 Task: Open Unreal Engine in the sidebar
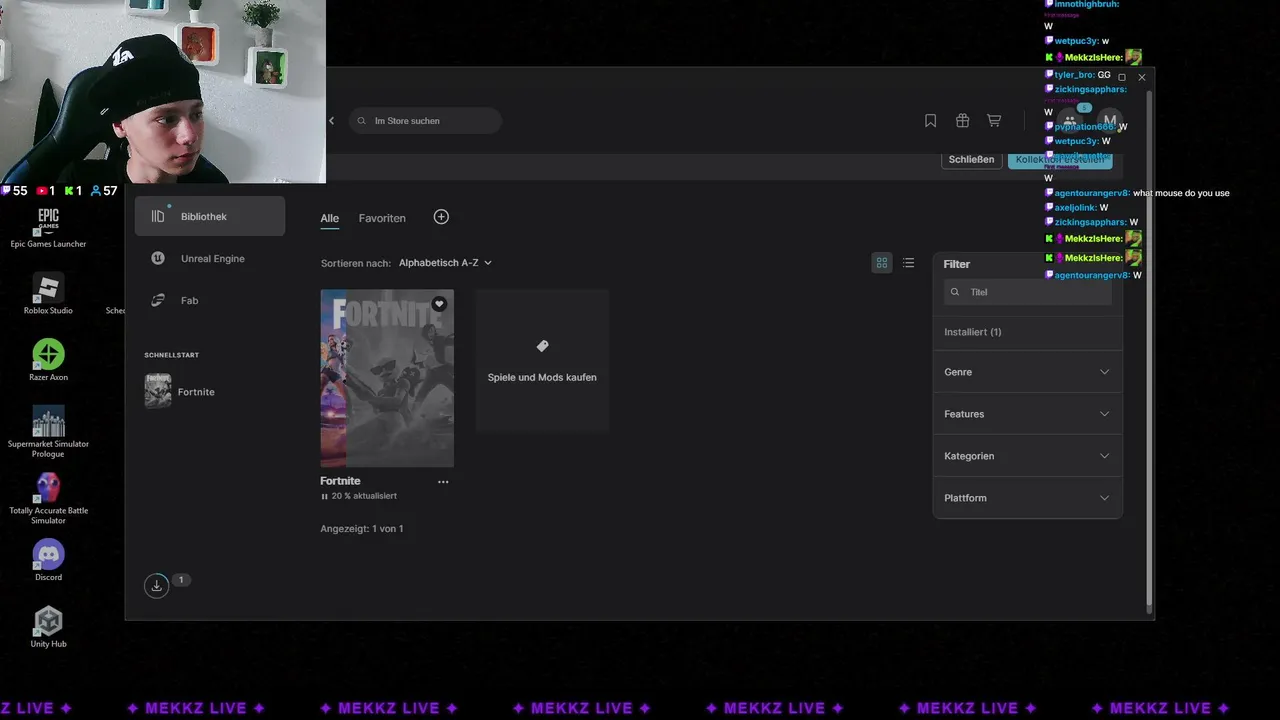click(210, 258)
